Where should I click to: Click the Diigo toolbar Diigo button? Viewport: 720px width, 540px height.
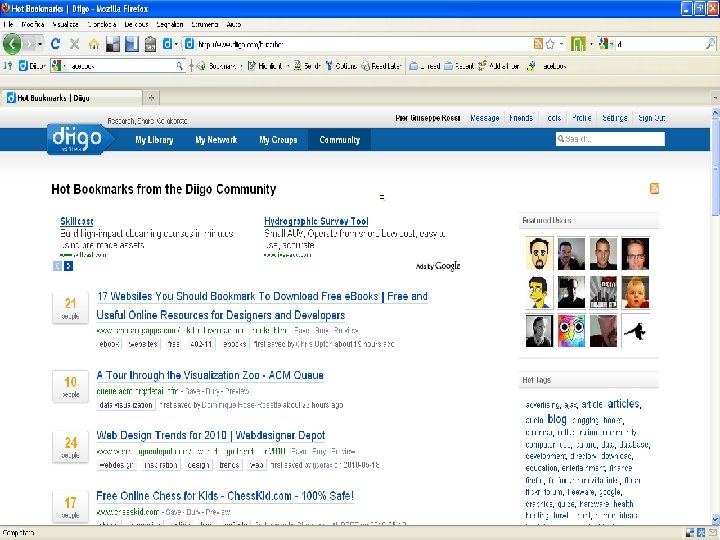point(31,66)
